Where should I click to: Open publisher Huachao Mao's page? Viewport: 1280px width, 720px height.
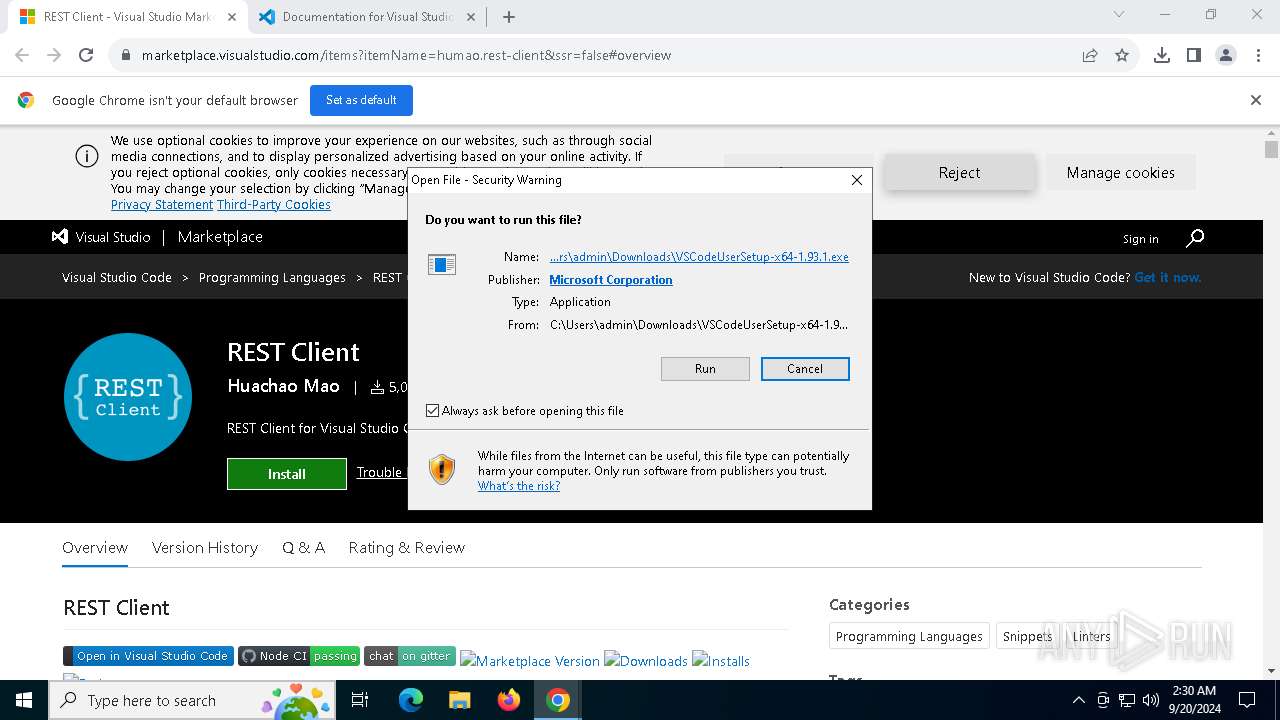click(283, 386)
